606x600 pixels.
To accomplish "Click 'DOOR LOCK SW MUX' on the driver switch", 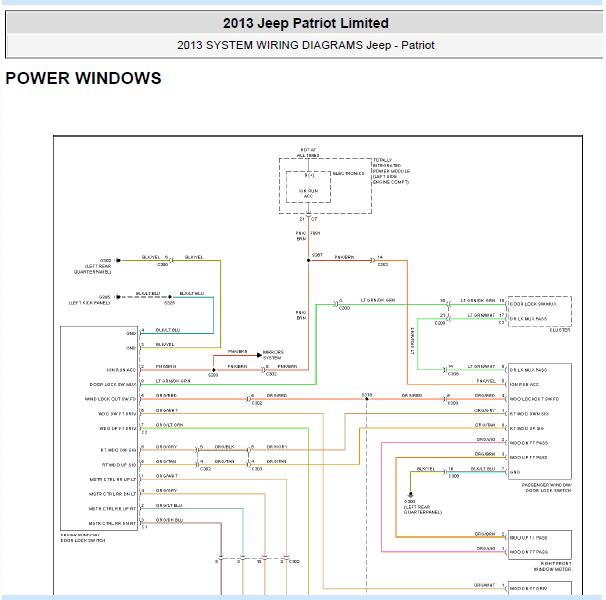I will click(113, 385).
